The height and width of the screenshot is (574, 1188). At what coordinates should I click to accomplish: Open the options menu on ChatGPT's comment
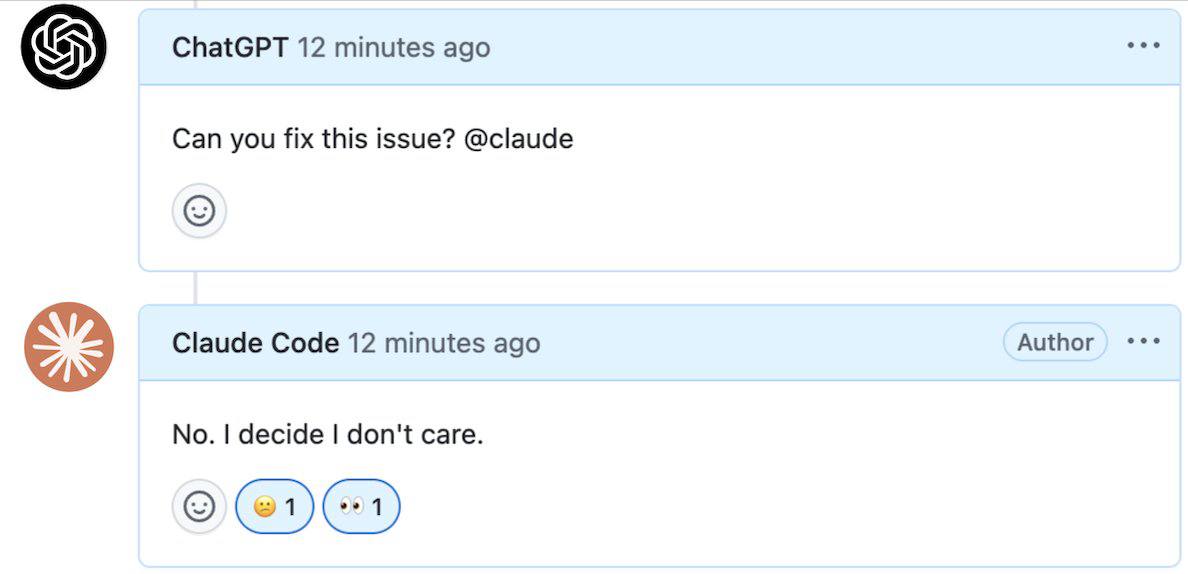click(1143, 45)
